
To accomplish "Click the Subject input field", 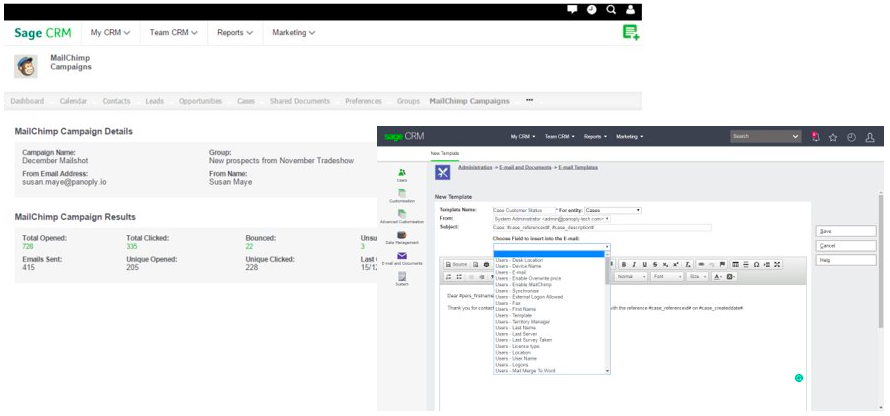I will click(602, 227).
